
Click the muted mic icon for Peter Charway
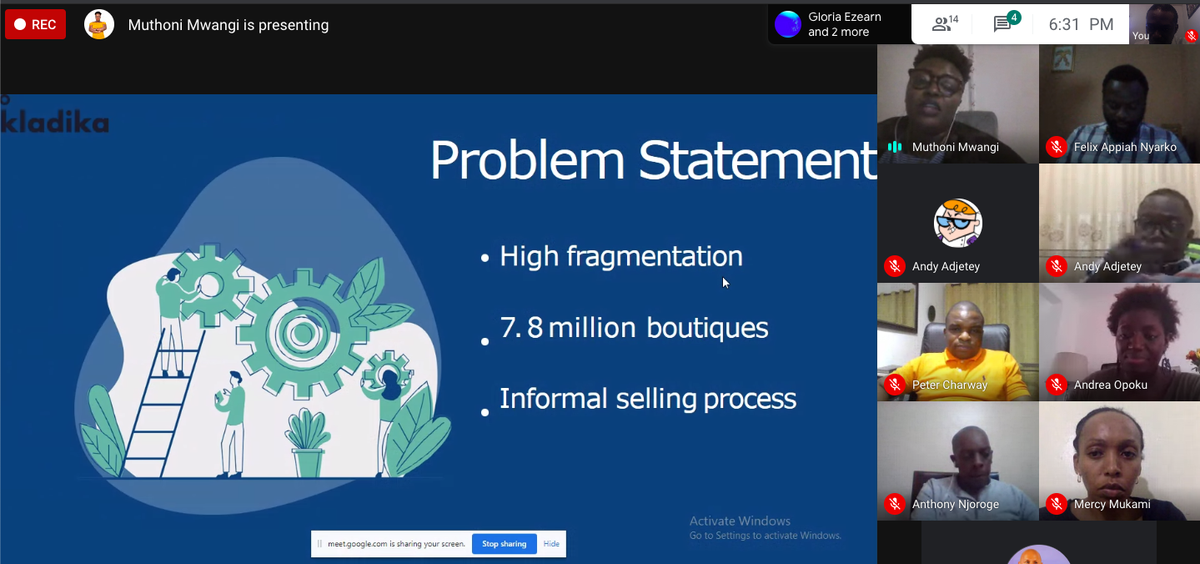coord(894,384)
